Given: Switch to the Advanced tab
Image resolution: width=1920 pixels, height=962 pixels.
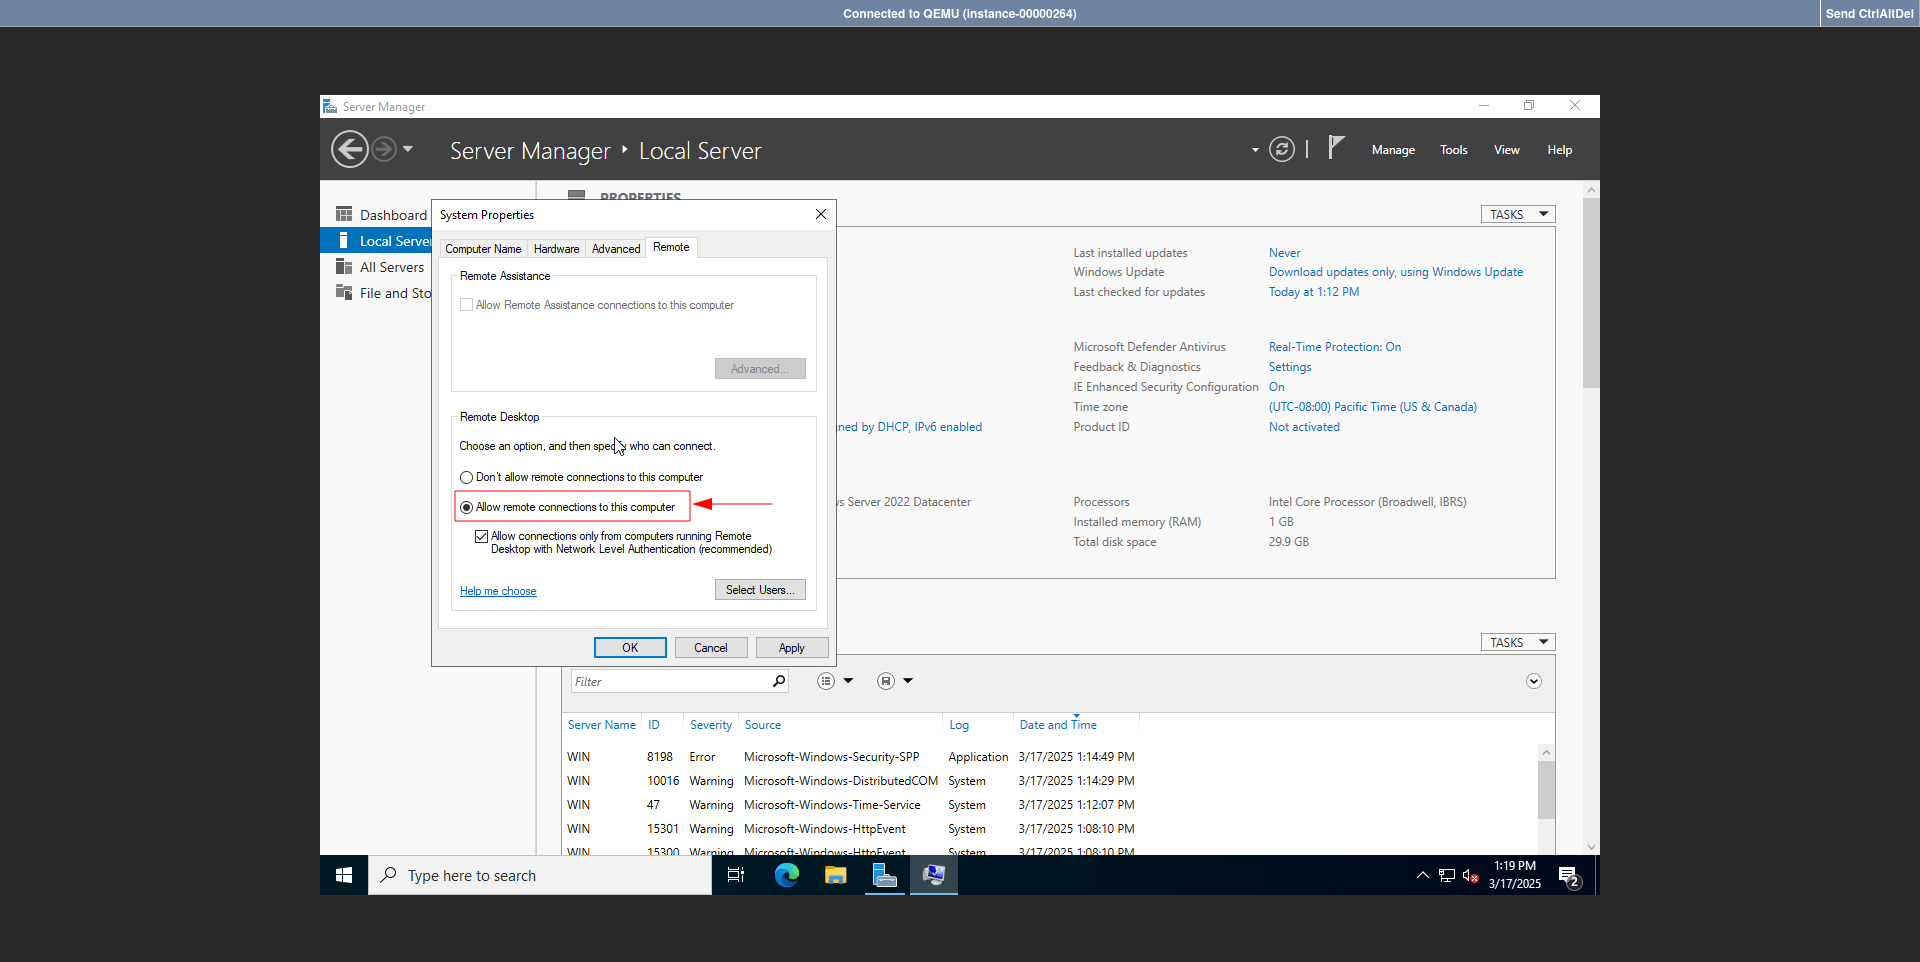Looking at the screenshot, I should (x=616, y=249).
